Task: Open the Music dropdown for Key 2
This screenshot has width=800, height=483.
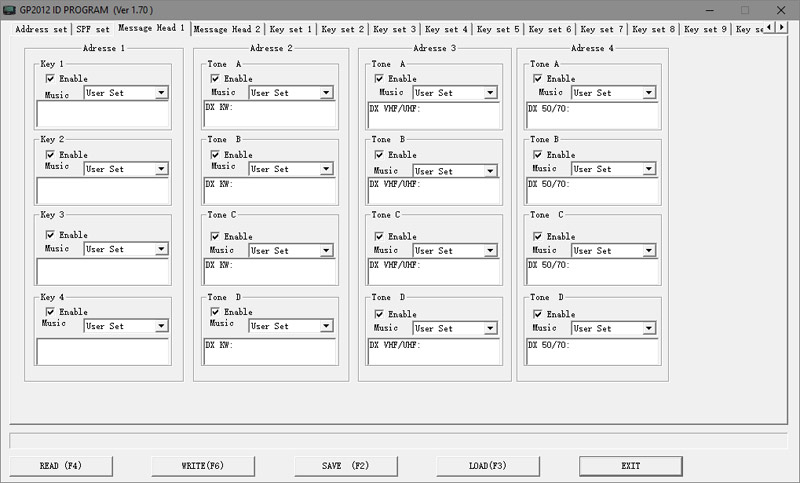Action: pyautogui.click(x=161, y=169)
